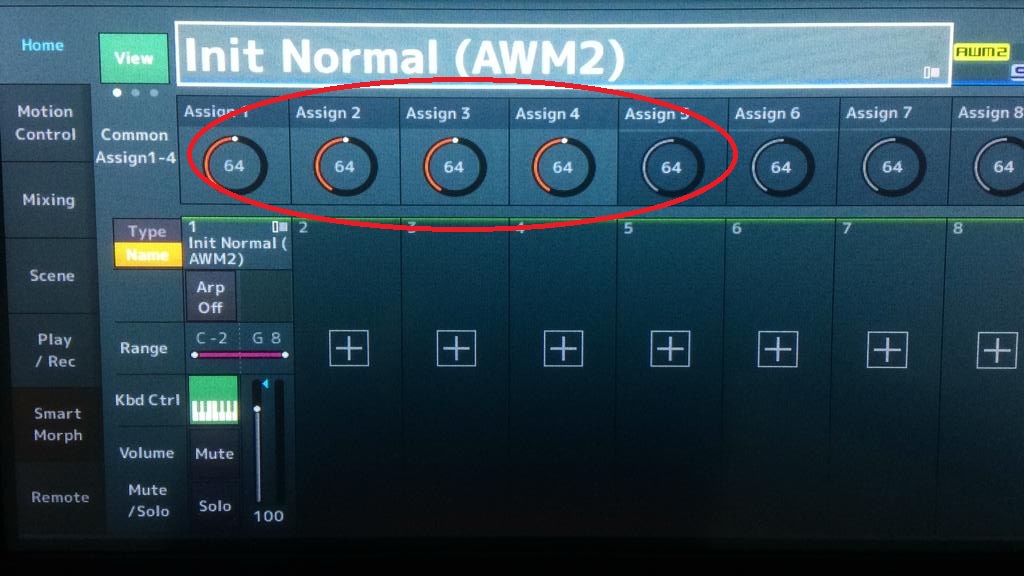
Task: Select the Assign 7 knob
Action: 892,167
